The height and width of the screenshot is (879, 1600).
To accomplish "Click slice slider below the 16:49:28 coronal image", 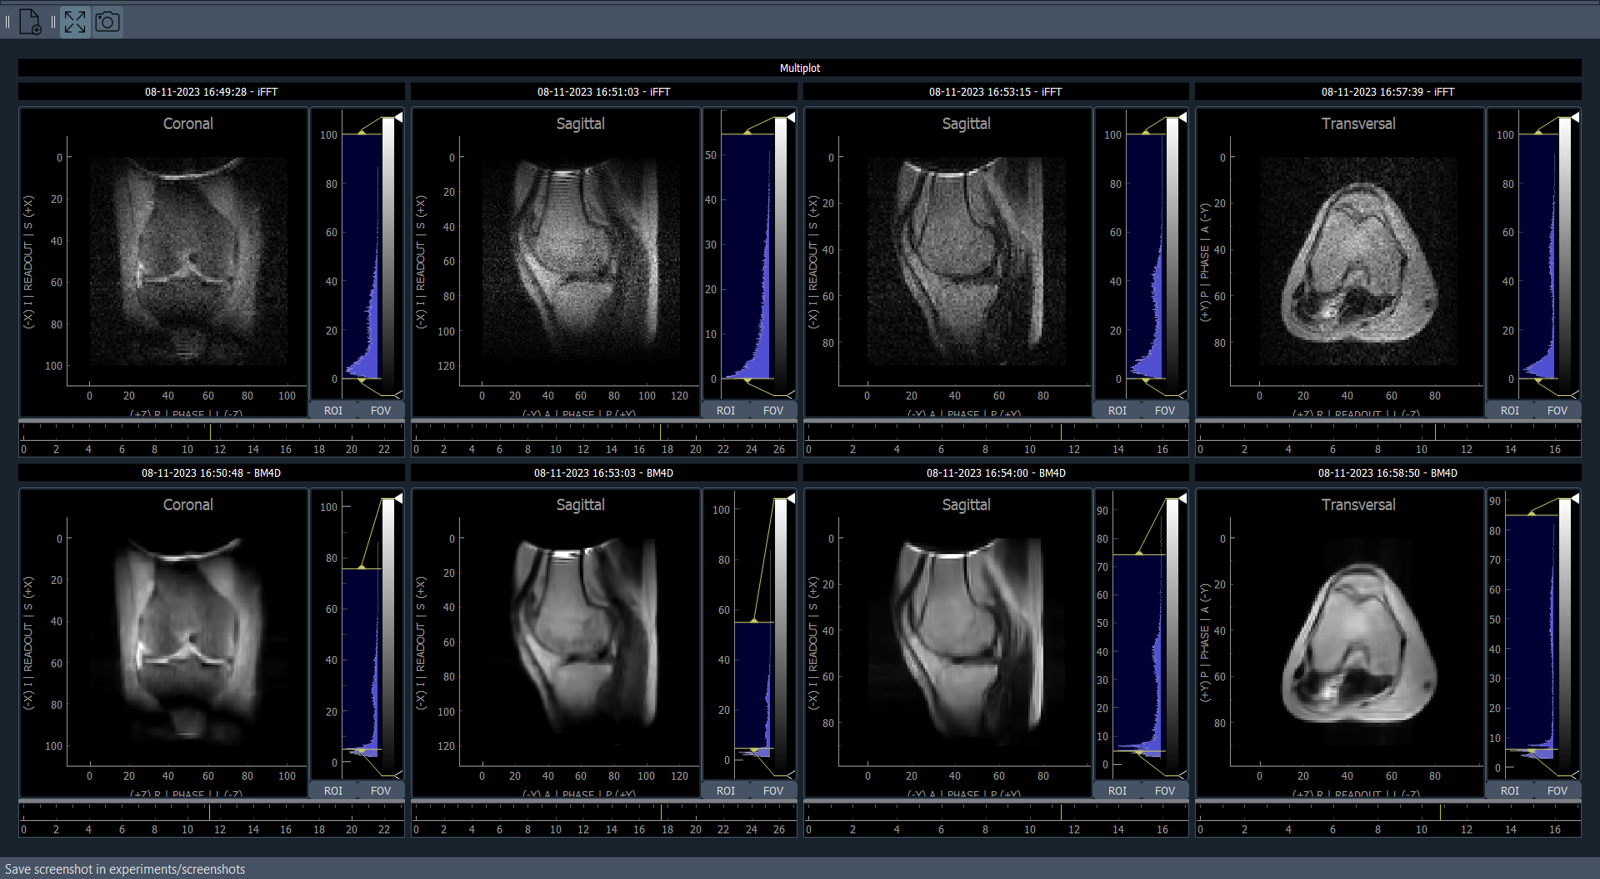I will point(211,432).
